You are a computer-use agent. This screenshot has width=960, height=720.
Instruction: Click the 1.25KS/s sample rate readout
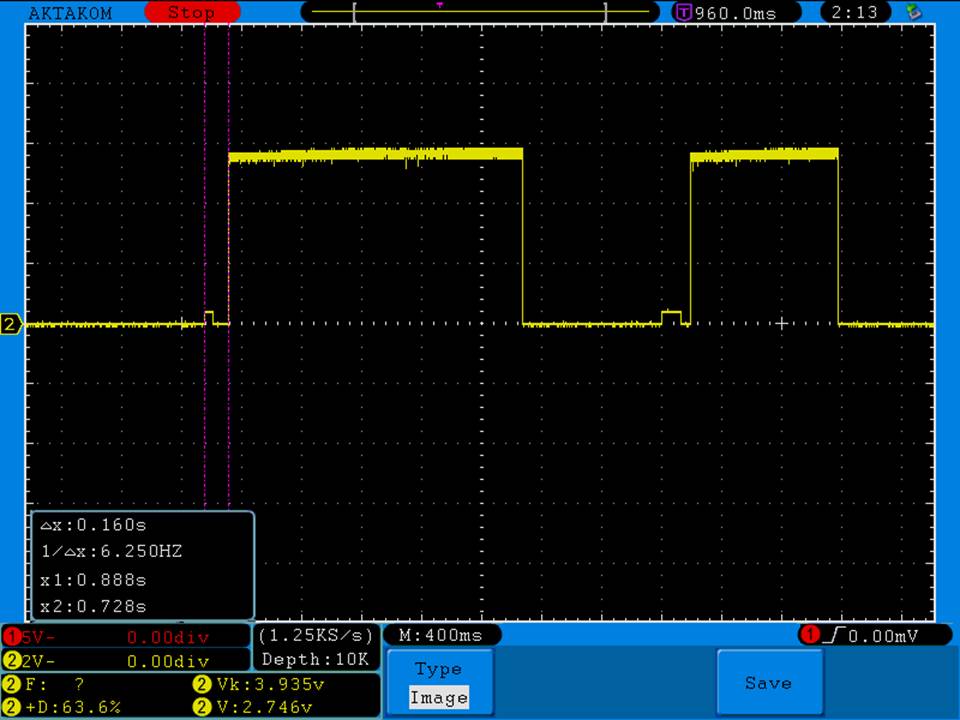[316, 636]
